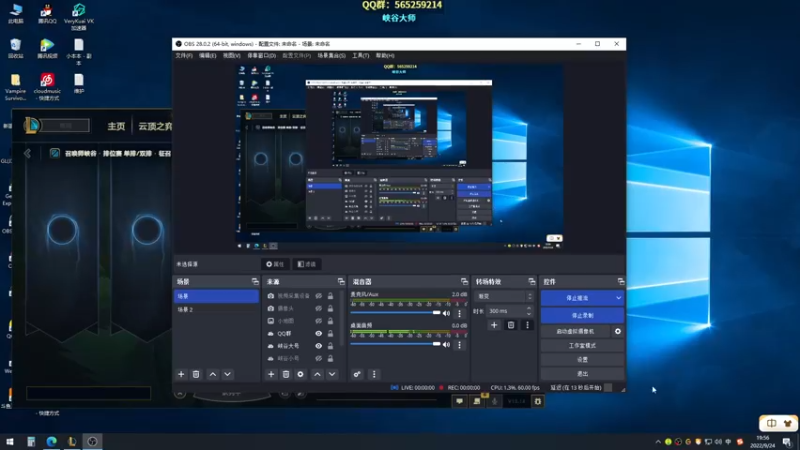800x450 pixels.
Task: Click the 退出 exit button
Action: click(x=582, y=373)
